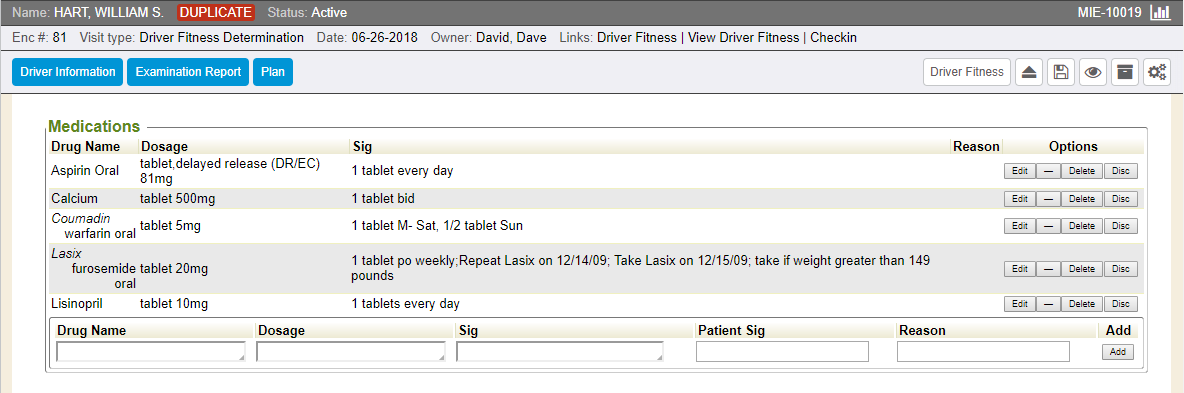Open settings via the gears icon
This screenshot has width=1184, height=393.
[x=1157, y=72]
